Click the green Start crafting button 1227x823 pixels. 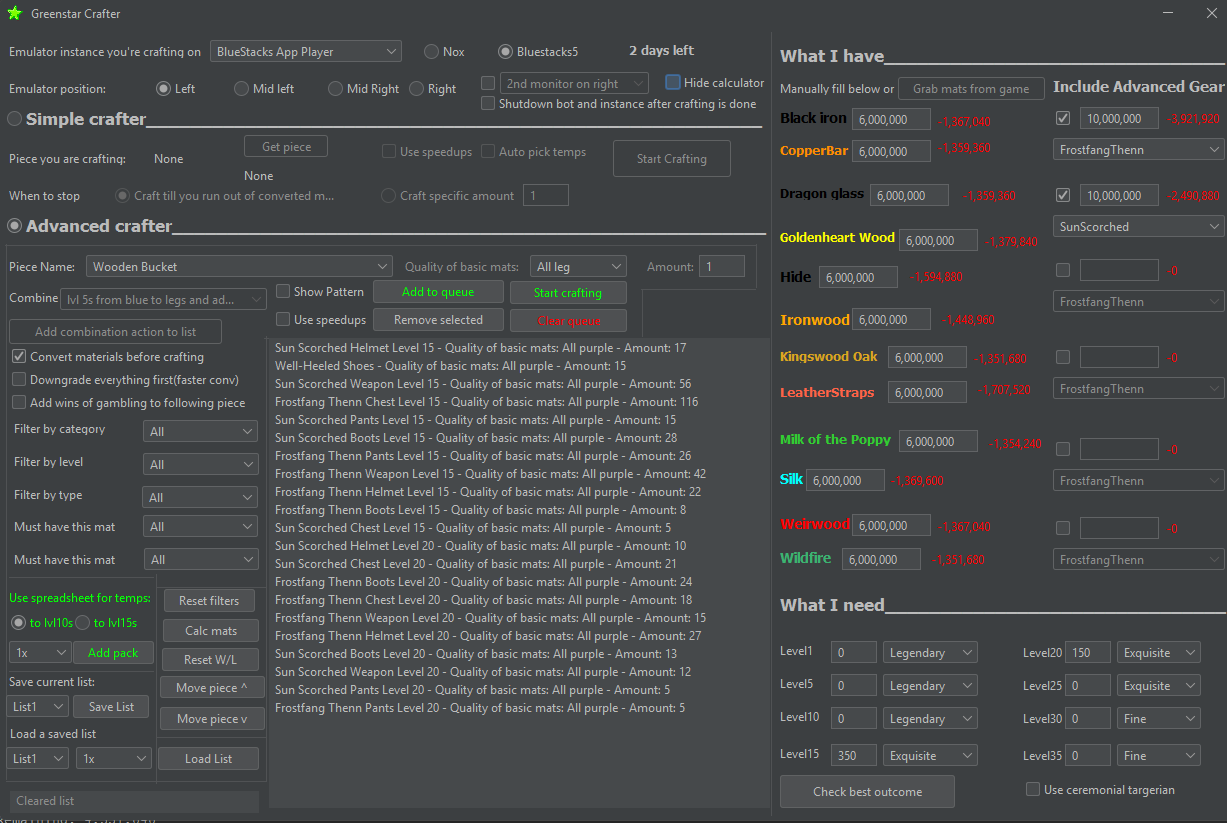567,292
